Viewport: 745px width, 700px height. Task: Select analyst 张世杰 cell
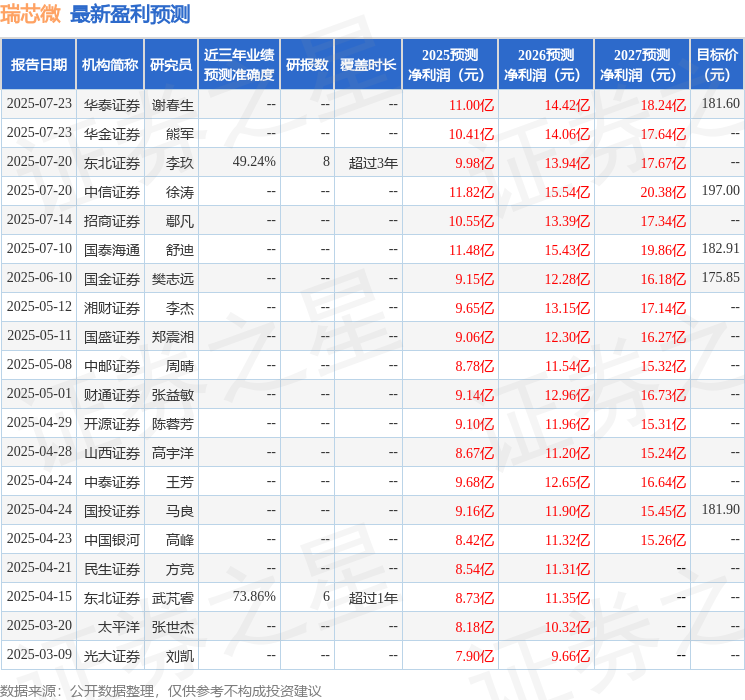point(173,627)
